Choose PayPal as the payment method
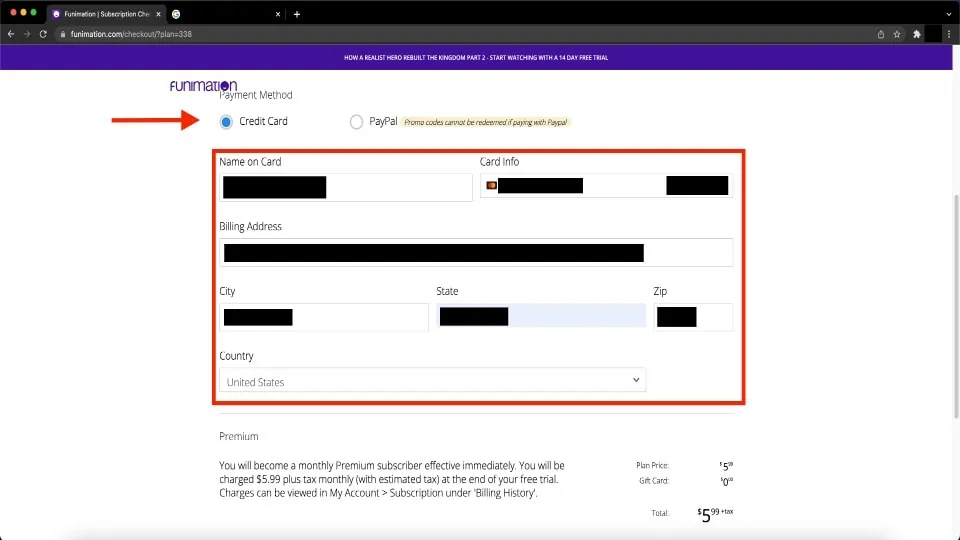 click(x=356, y=122)
